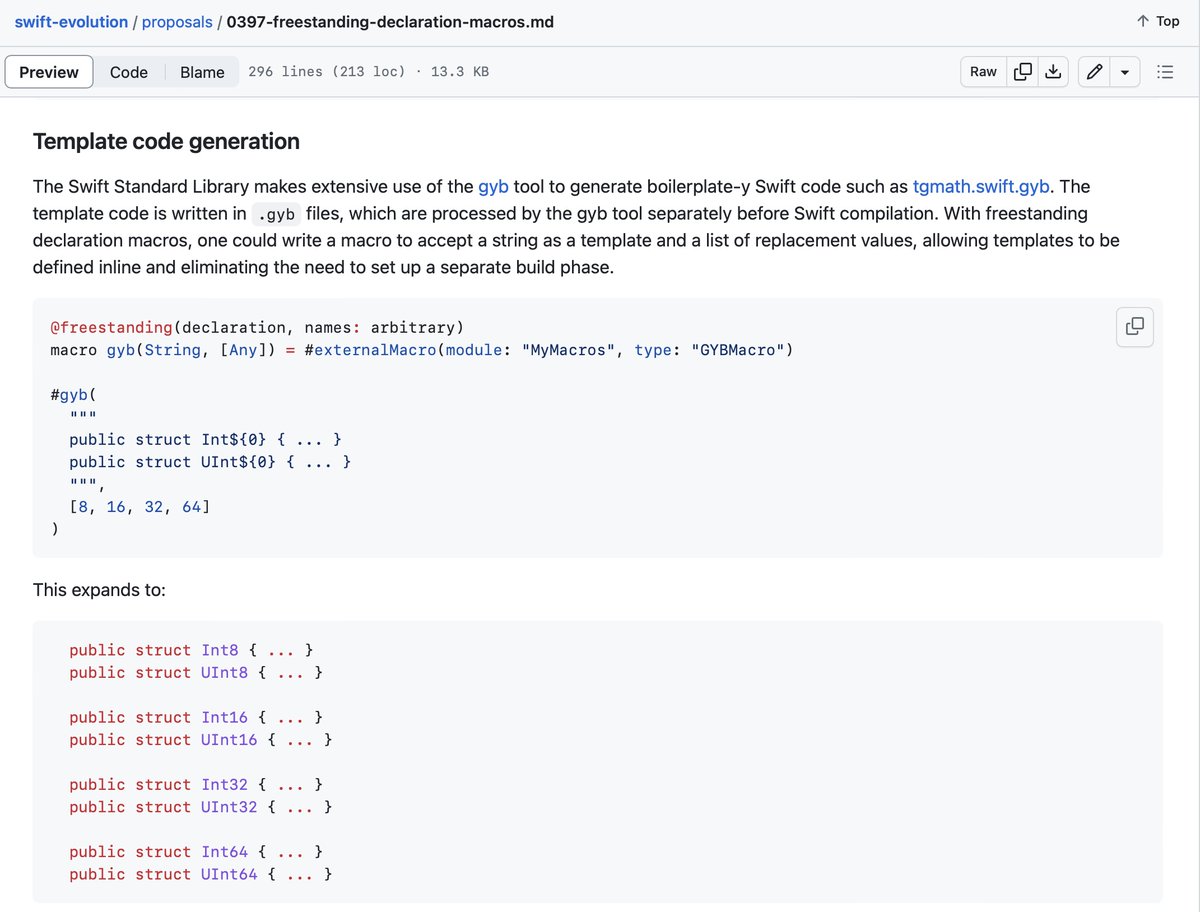
Task: Follow the gyb tool link
Action: [x=493, y=186]
